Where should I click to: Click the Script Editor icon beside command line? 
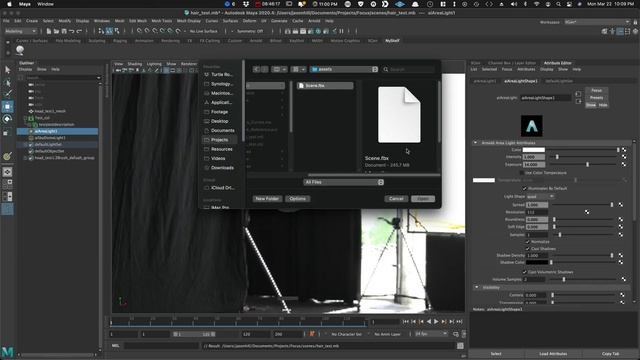pos(460,346)
